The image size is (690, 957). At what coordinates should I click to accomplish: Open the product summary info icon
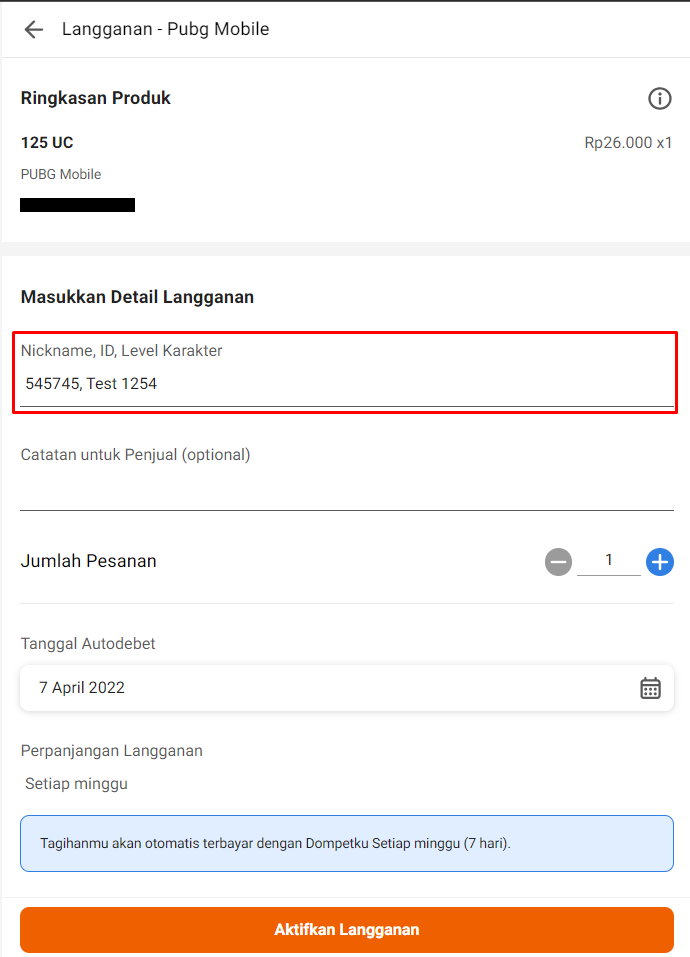[659, 98]
